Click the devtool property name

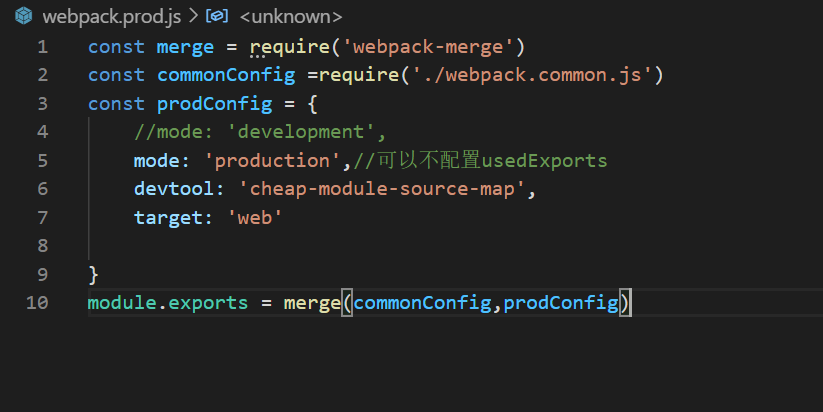174,189
